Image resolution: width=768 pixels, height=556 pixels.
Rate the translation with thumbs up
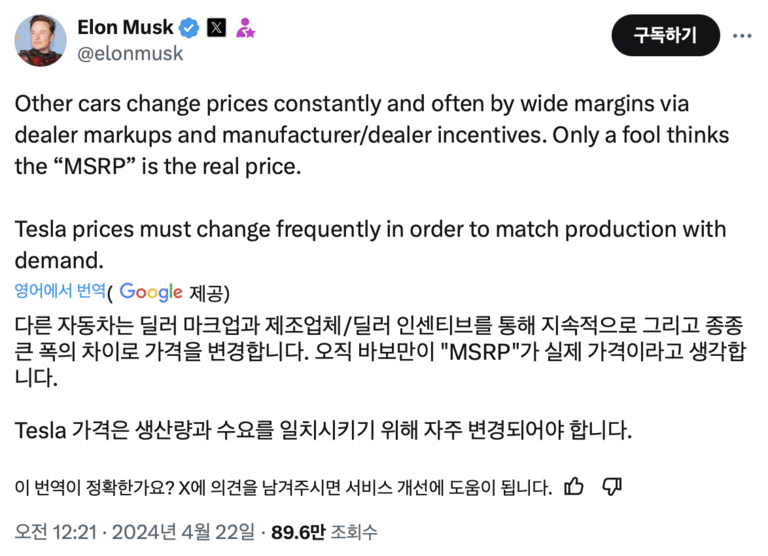[x=574, y=486]
